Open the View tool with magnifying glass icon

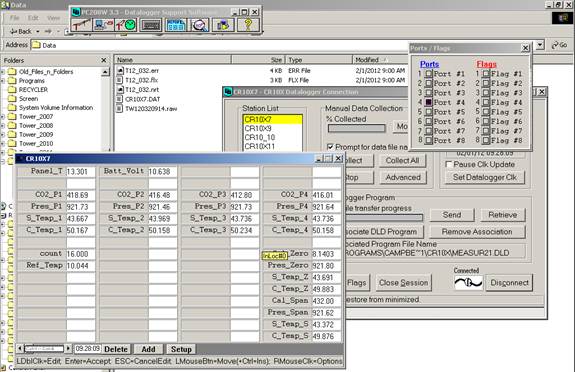pyautogui.click(x=199, y=25)
